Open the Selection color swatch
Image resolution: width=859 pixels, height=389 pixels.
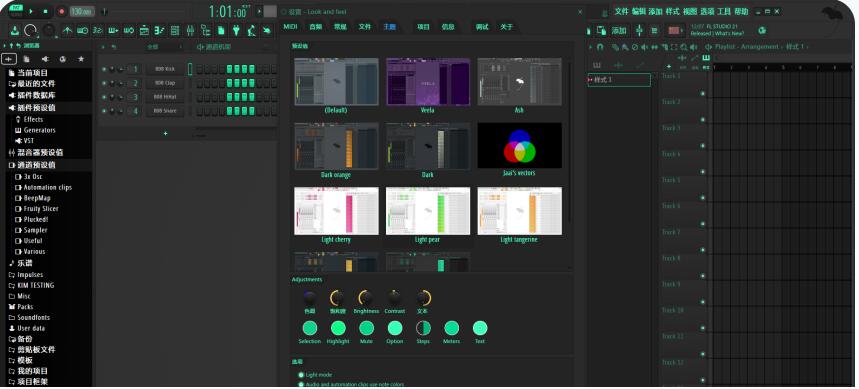[x=310, y=328]
